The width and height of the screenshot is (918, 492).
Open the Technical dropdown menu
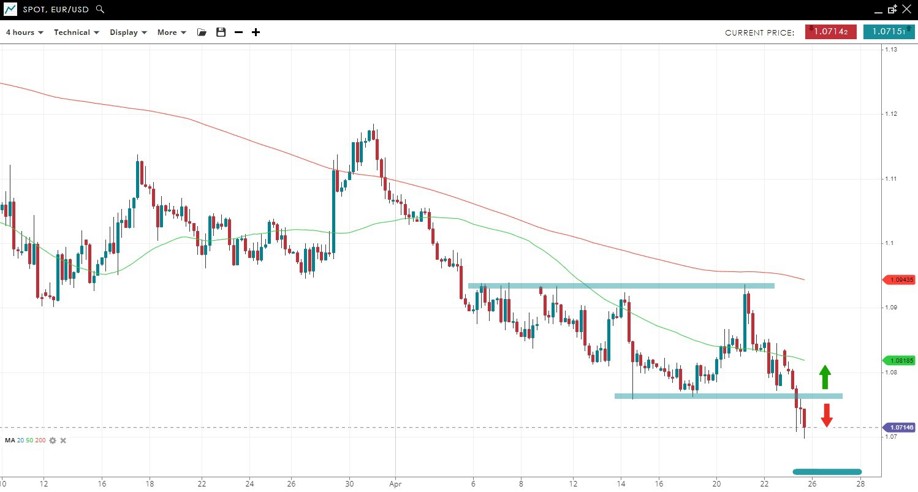tap(76, 32)
